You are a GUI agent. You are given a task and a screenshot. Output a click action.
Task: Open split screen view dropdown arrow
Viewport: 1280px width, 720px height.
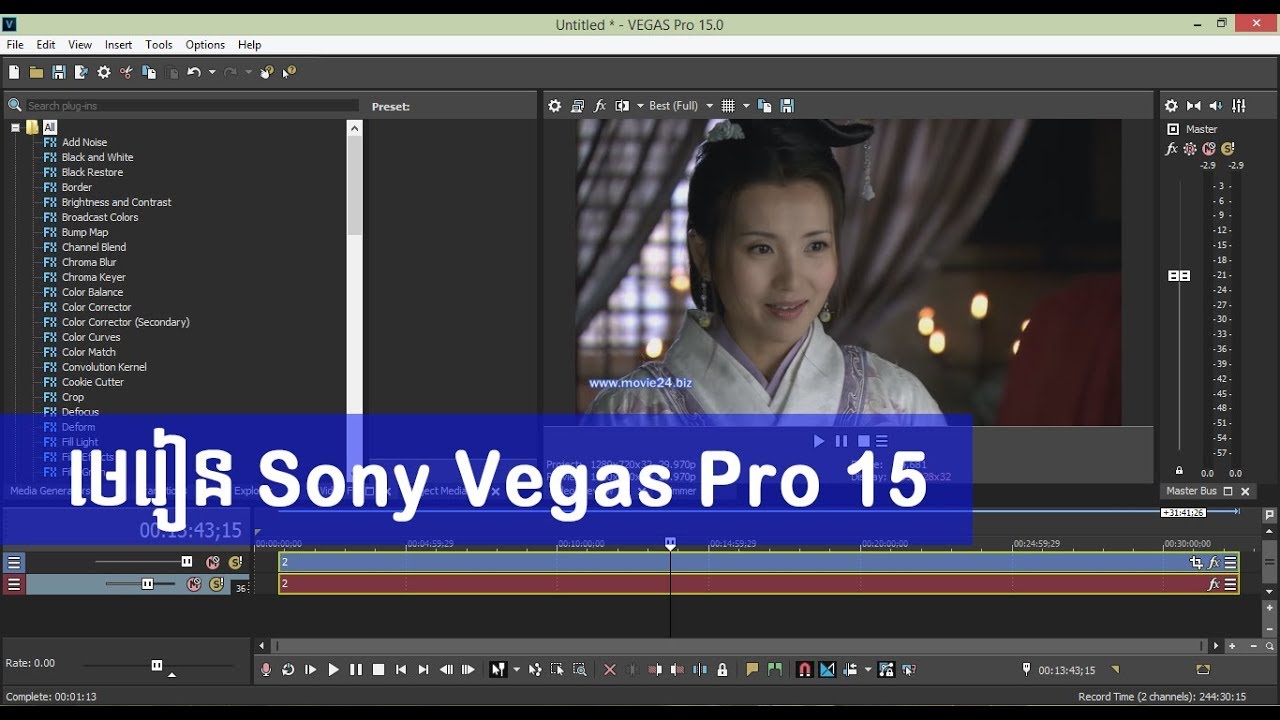pyautogui.click(x=640, y=106)
